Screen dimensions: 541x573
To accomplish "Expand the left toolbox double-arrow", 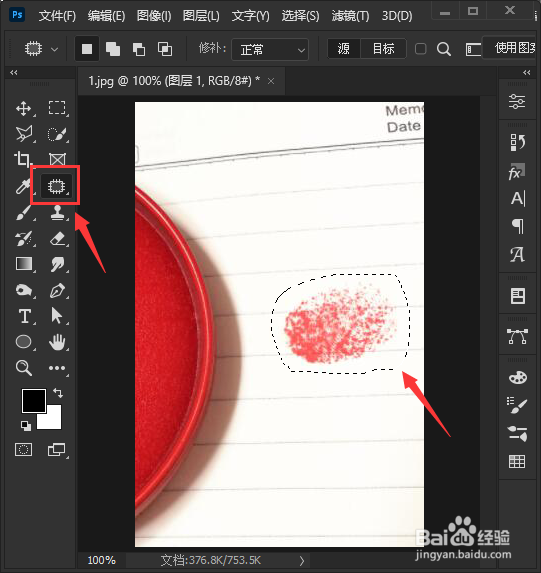I will 14,72.
